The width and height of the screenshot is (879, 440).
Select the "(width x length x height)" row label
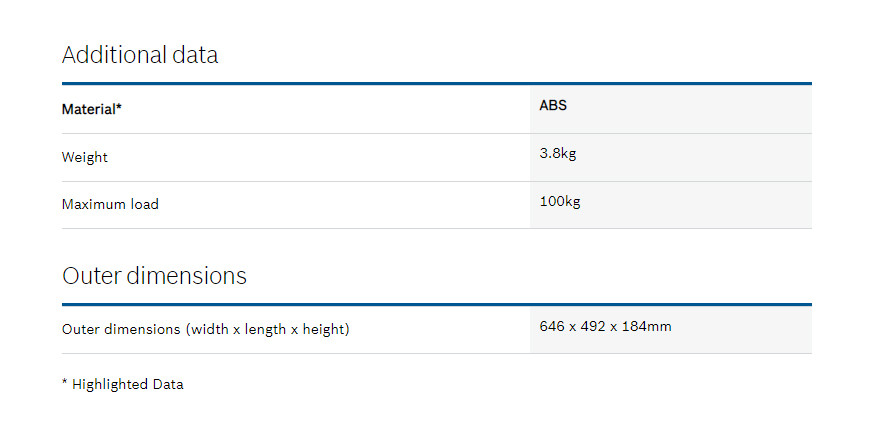tap(267, 329)
